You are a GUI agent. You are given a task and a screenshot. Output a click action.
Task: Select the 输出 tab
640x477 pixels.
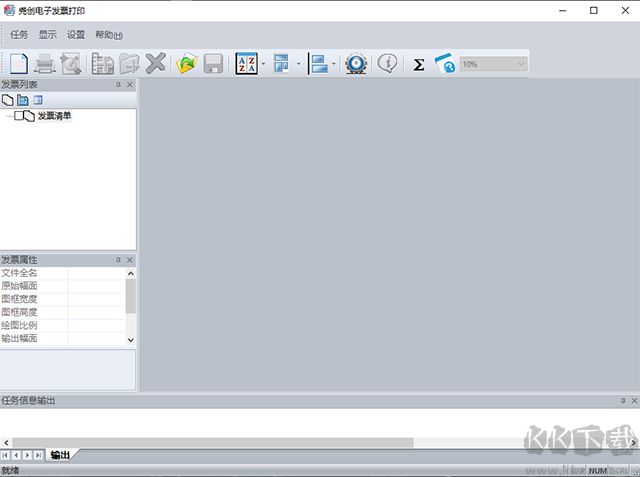click(60, 455)
